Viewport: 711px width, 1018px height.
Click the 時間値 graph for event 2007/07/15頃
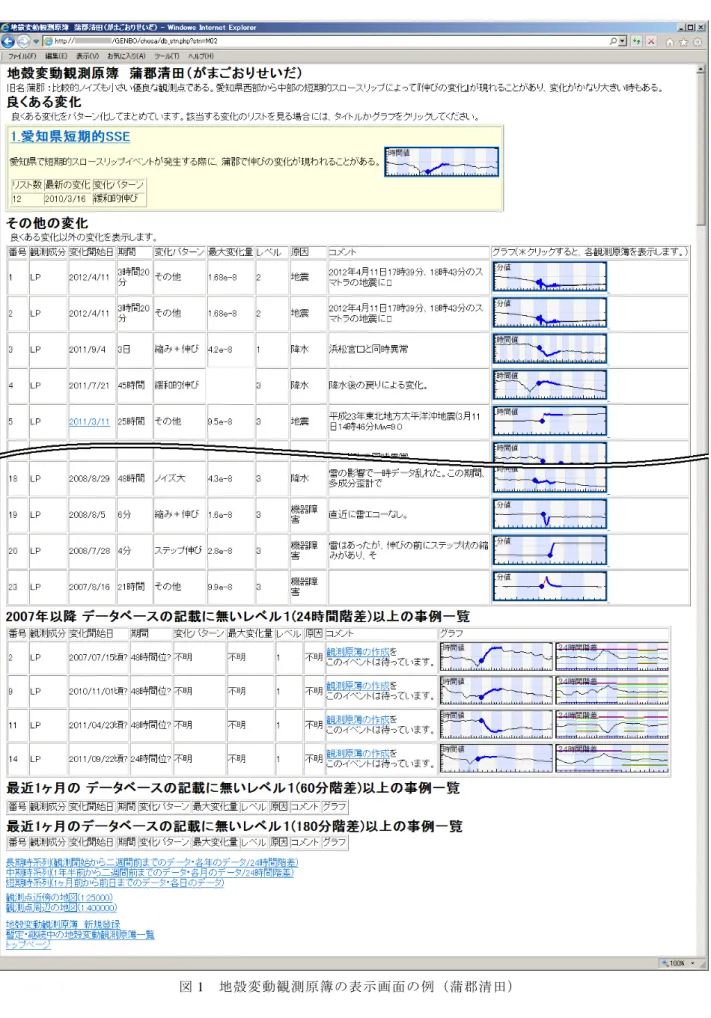(496, 656)
